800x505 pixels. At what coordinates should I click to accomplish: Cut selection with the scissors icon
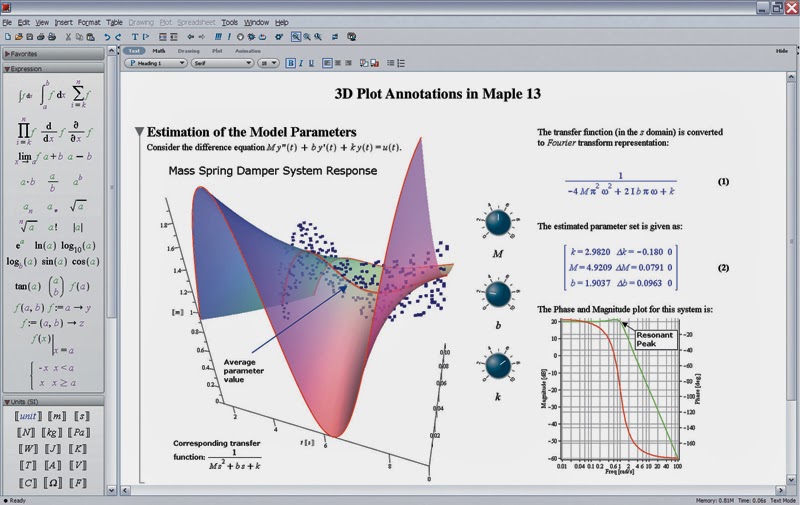coord(68,37)
